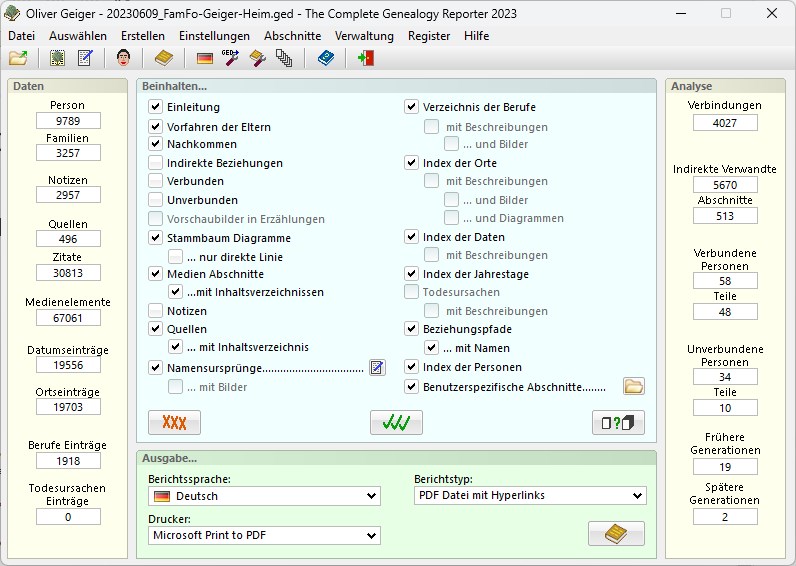Click the edit icon beside Namensursprünge
Image resolution: width=796 pixels, height=566 pixels.
coord(377,367)
